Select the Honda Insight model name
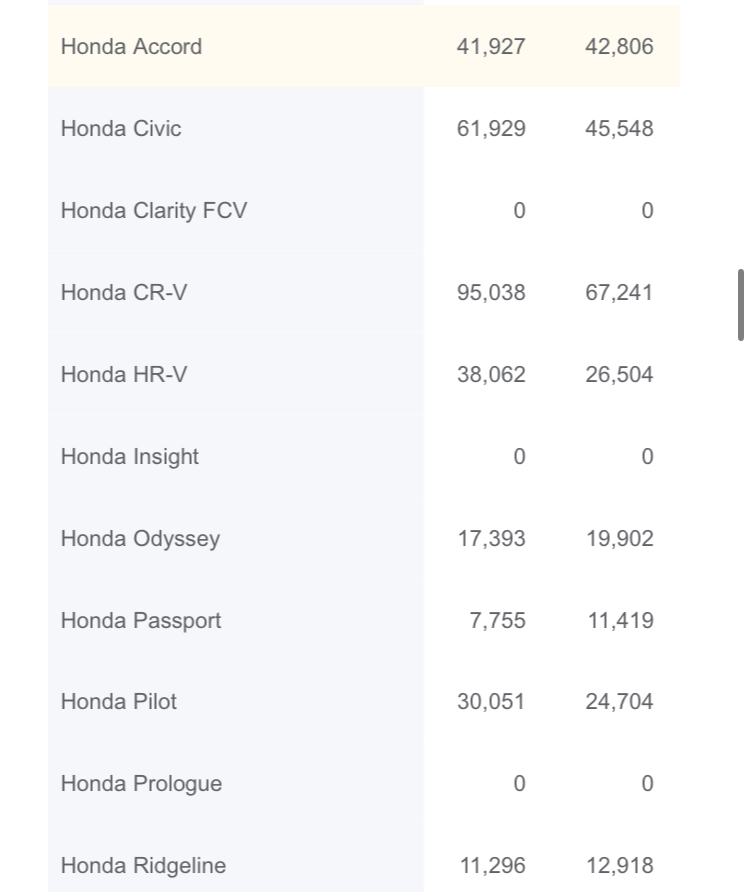 pyautogui.click(x=129, y=457)
